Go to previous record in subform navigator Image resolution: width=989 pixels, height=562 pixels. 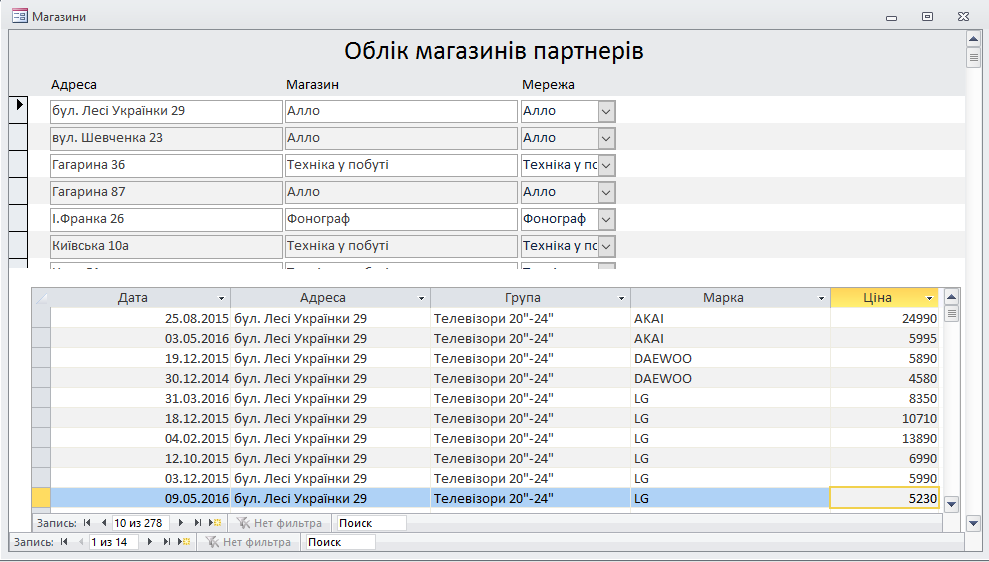click(x=102, y=523)
